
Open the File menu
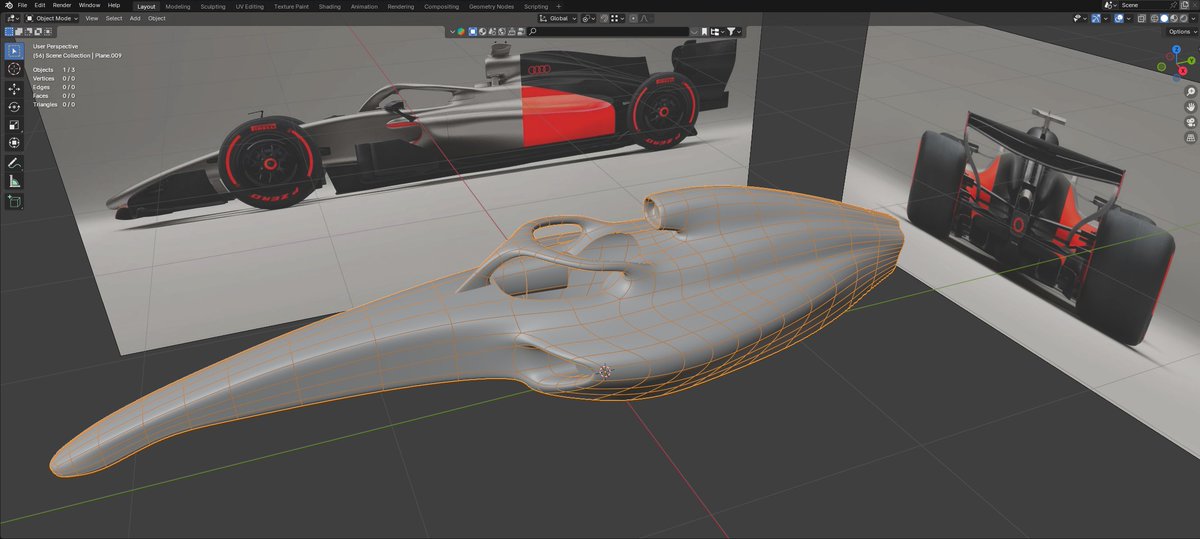[22, 5]
